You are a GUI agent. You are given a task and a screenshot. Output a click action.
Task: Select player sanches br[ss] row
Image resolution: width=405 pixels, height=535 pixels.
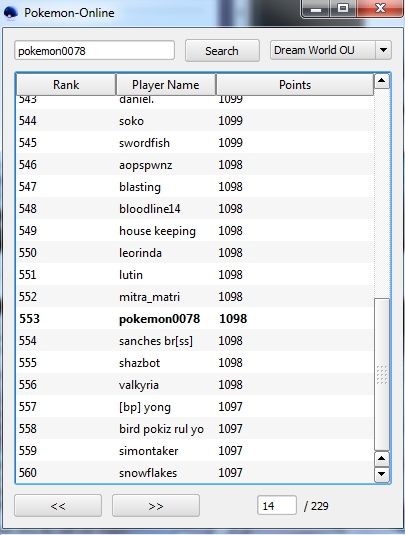(195, 341)
